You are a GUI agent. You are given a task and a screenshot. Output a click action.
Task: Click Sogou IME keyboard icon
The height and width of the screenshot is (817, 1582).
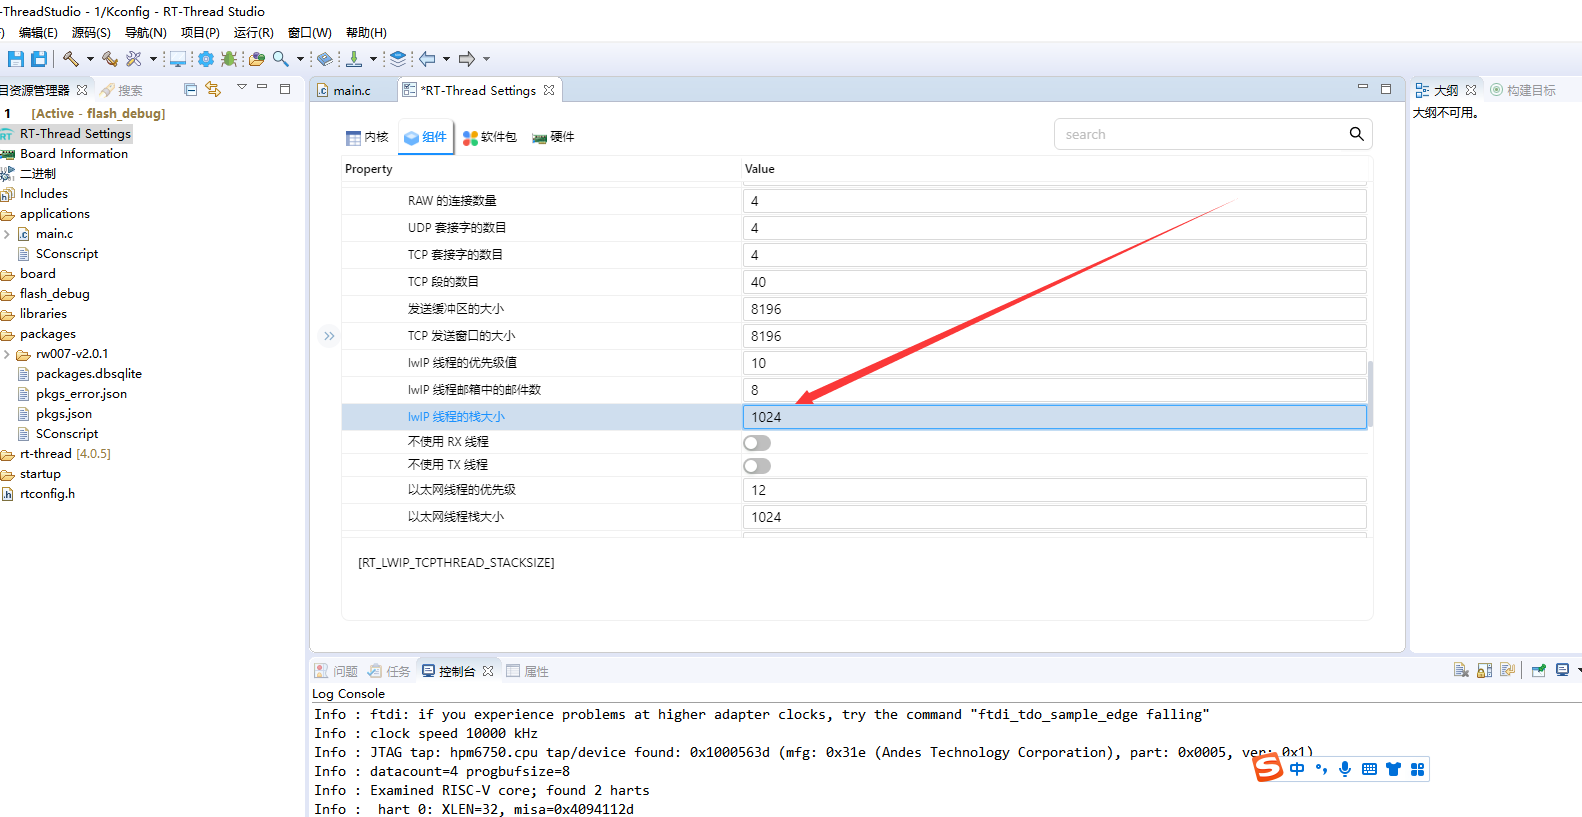pos(1369,769)
